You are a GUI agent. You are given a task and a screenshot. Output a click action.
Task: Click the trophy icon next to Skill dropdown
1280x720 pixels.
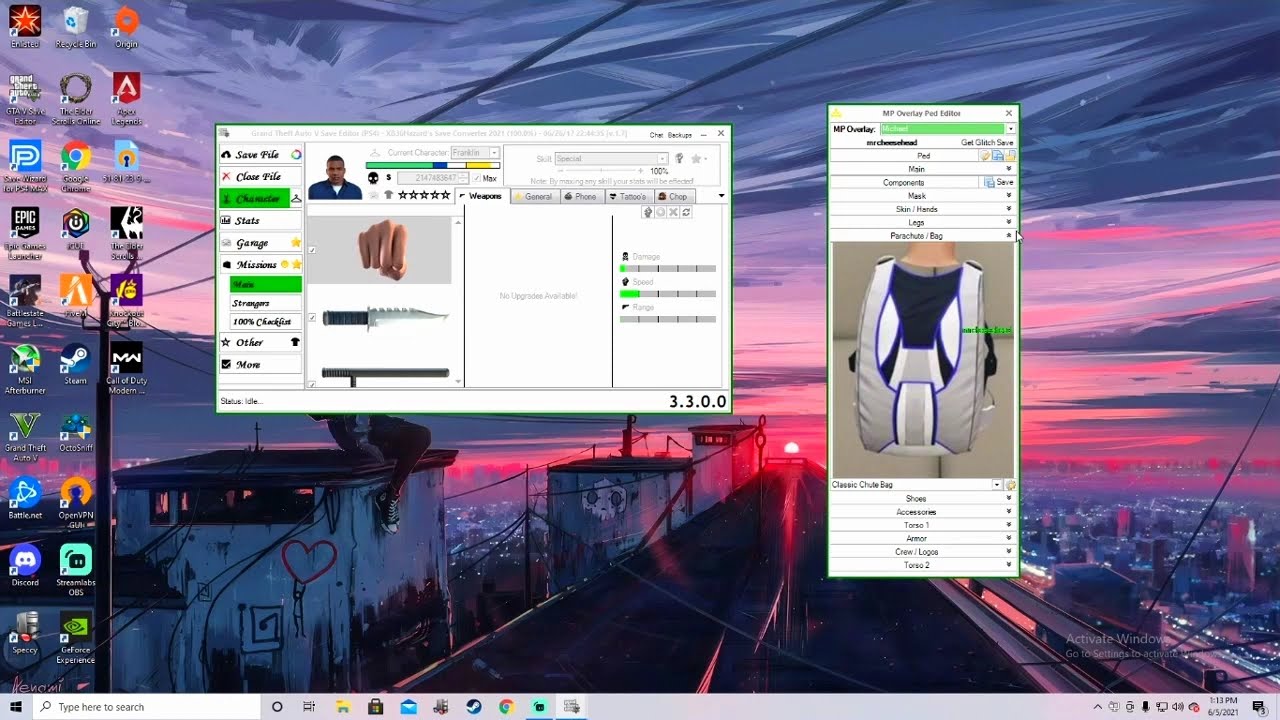[x=679, y=158]
